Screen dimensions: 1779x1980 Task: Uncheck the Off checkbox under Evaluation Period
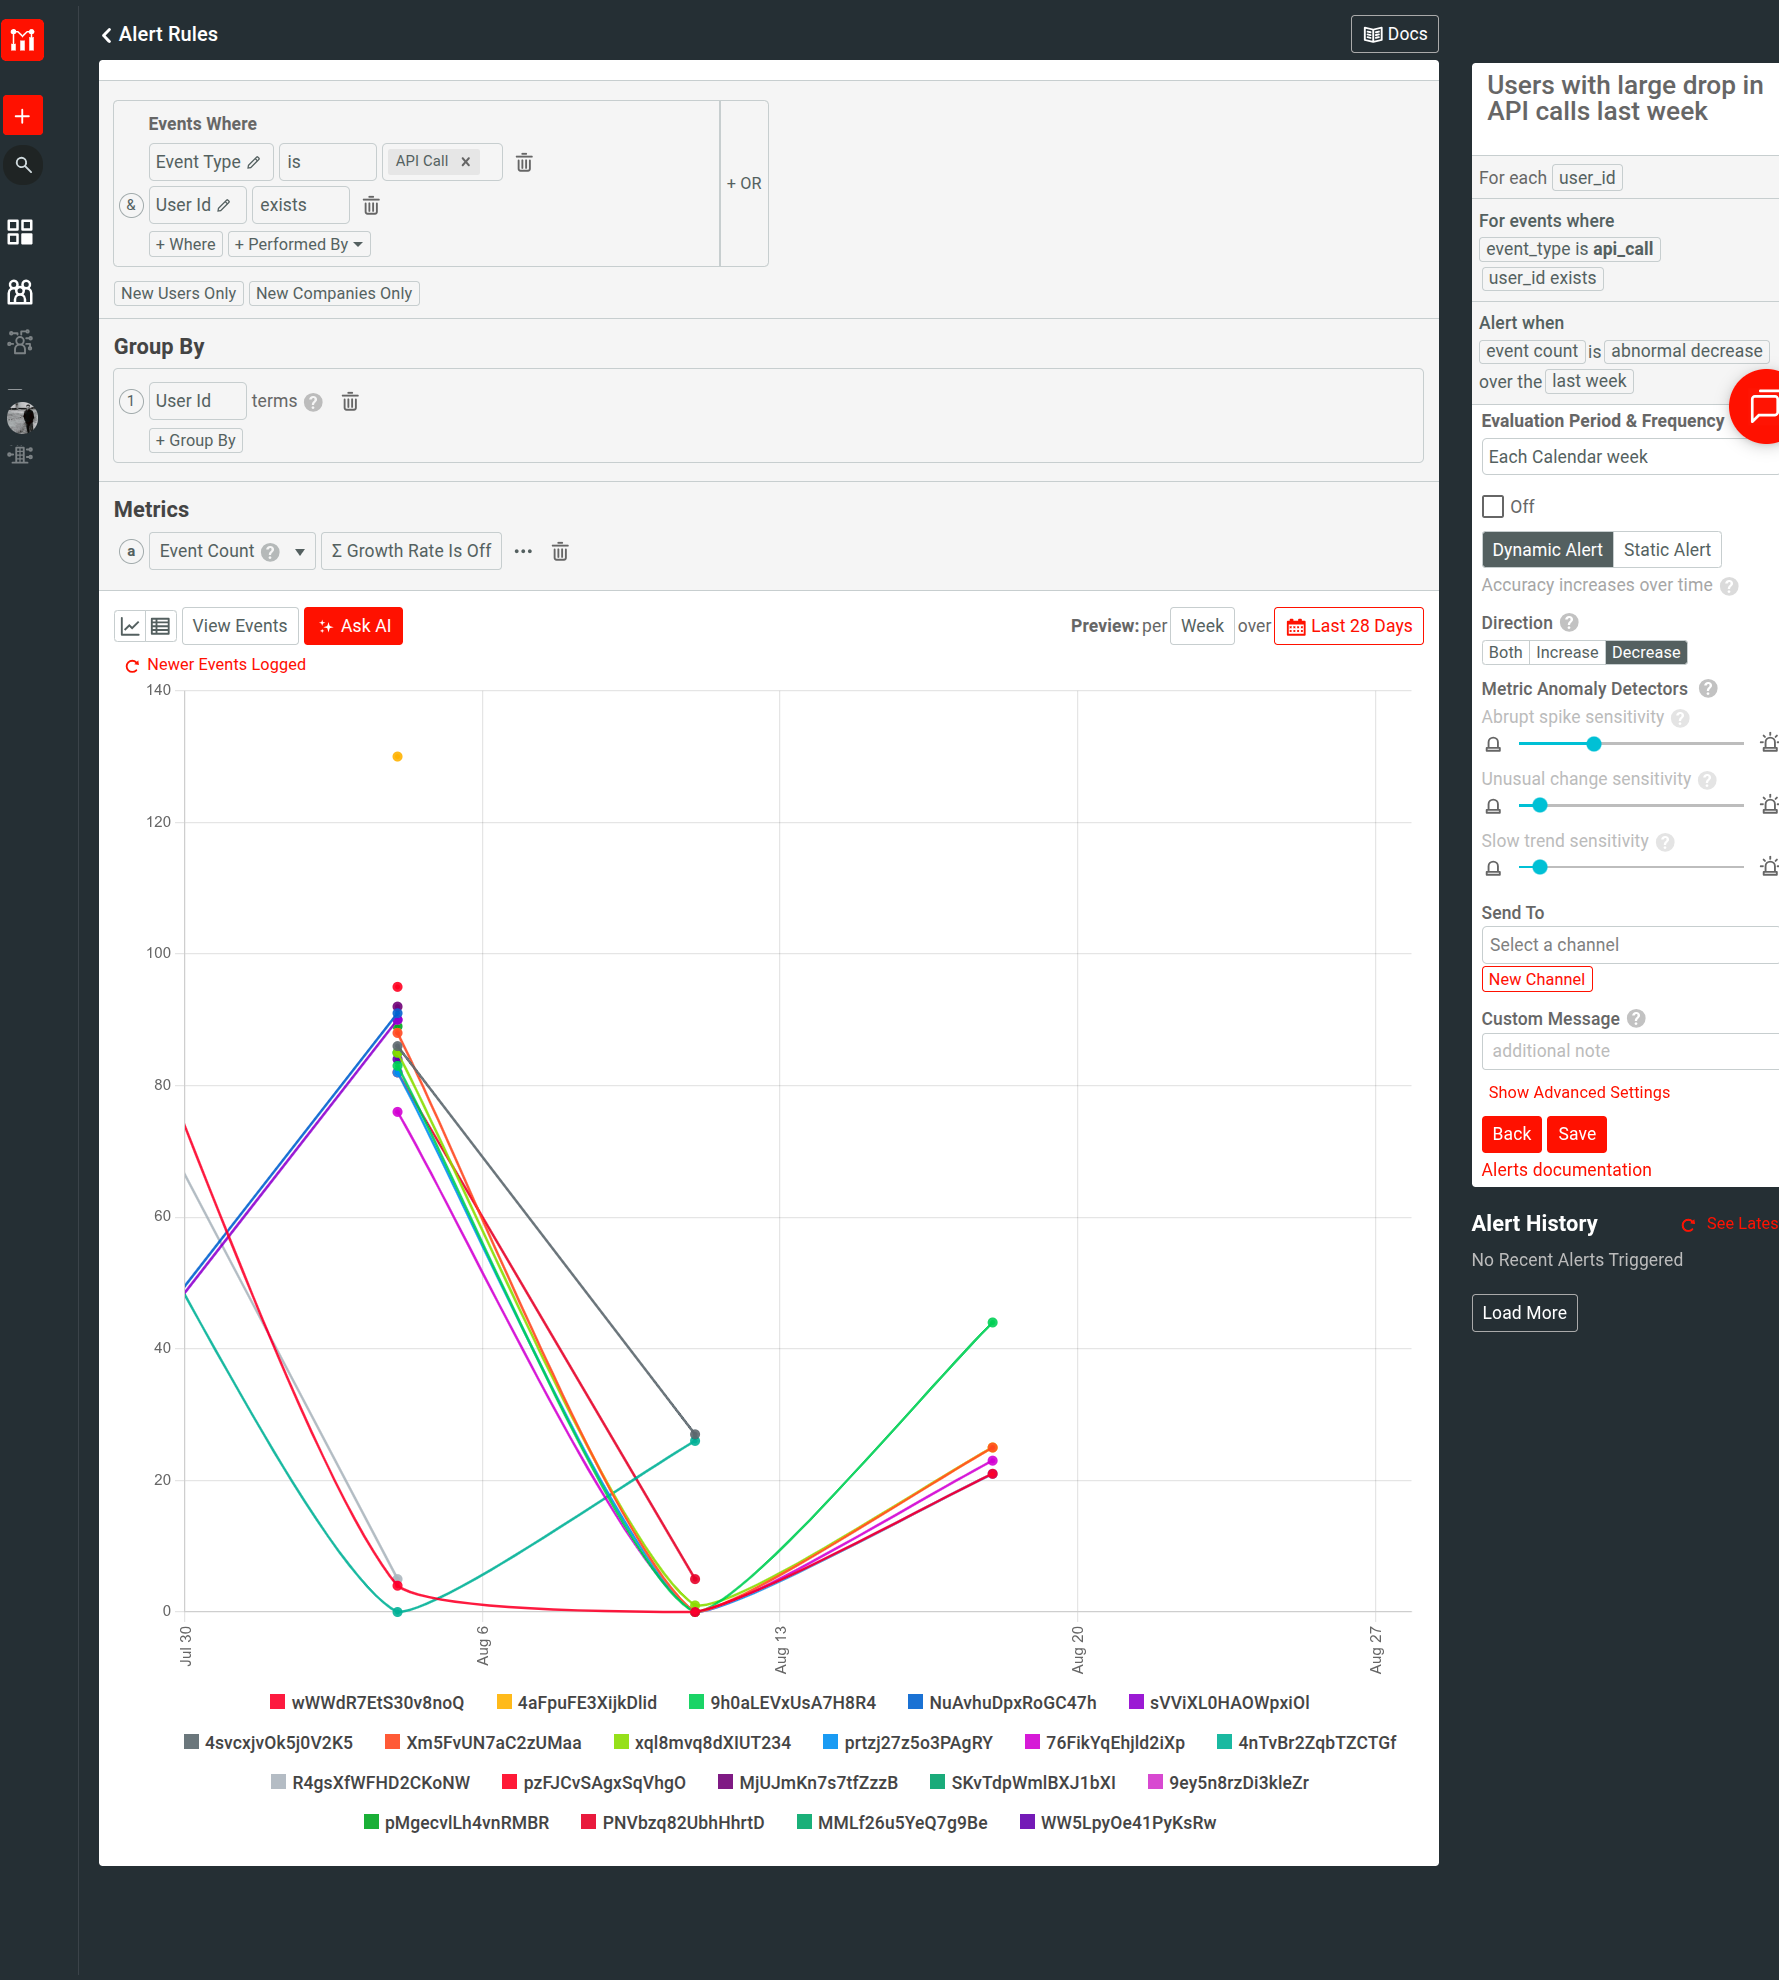click(x=1493, y=506)
